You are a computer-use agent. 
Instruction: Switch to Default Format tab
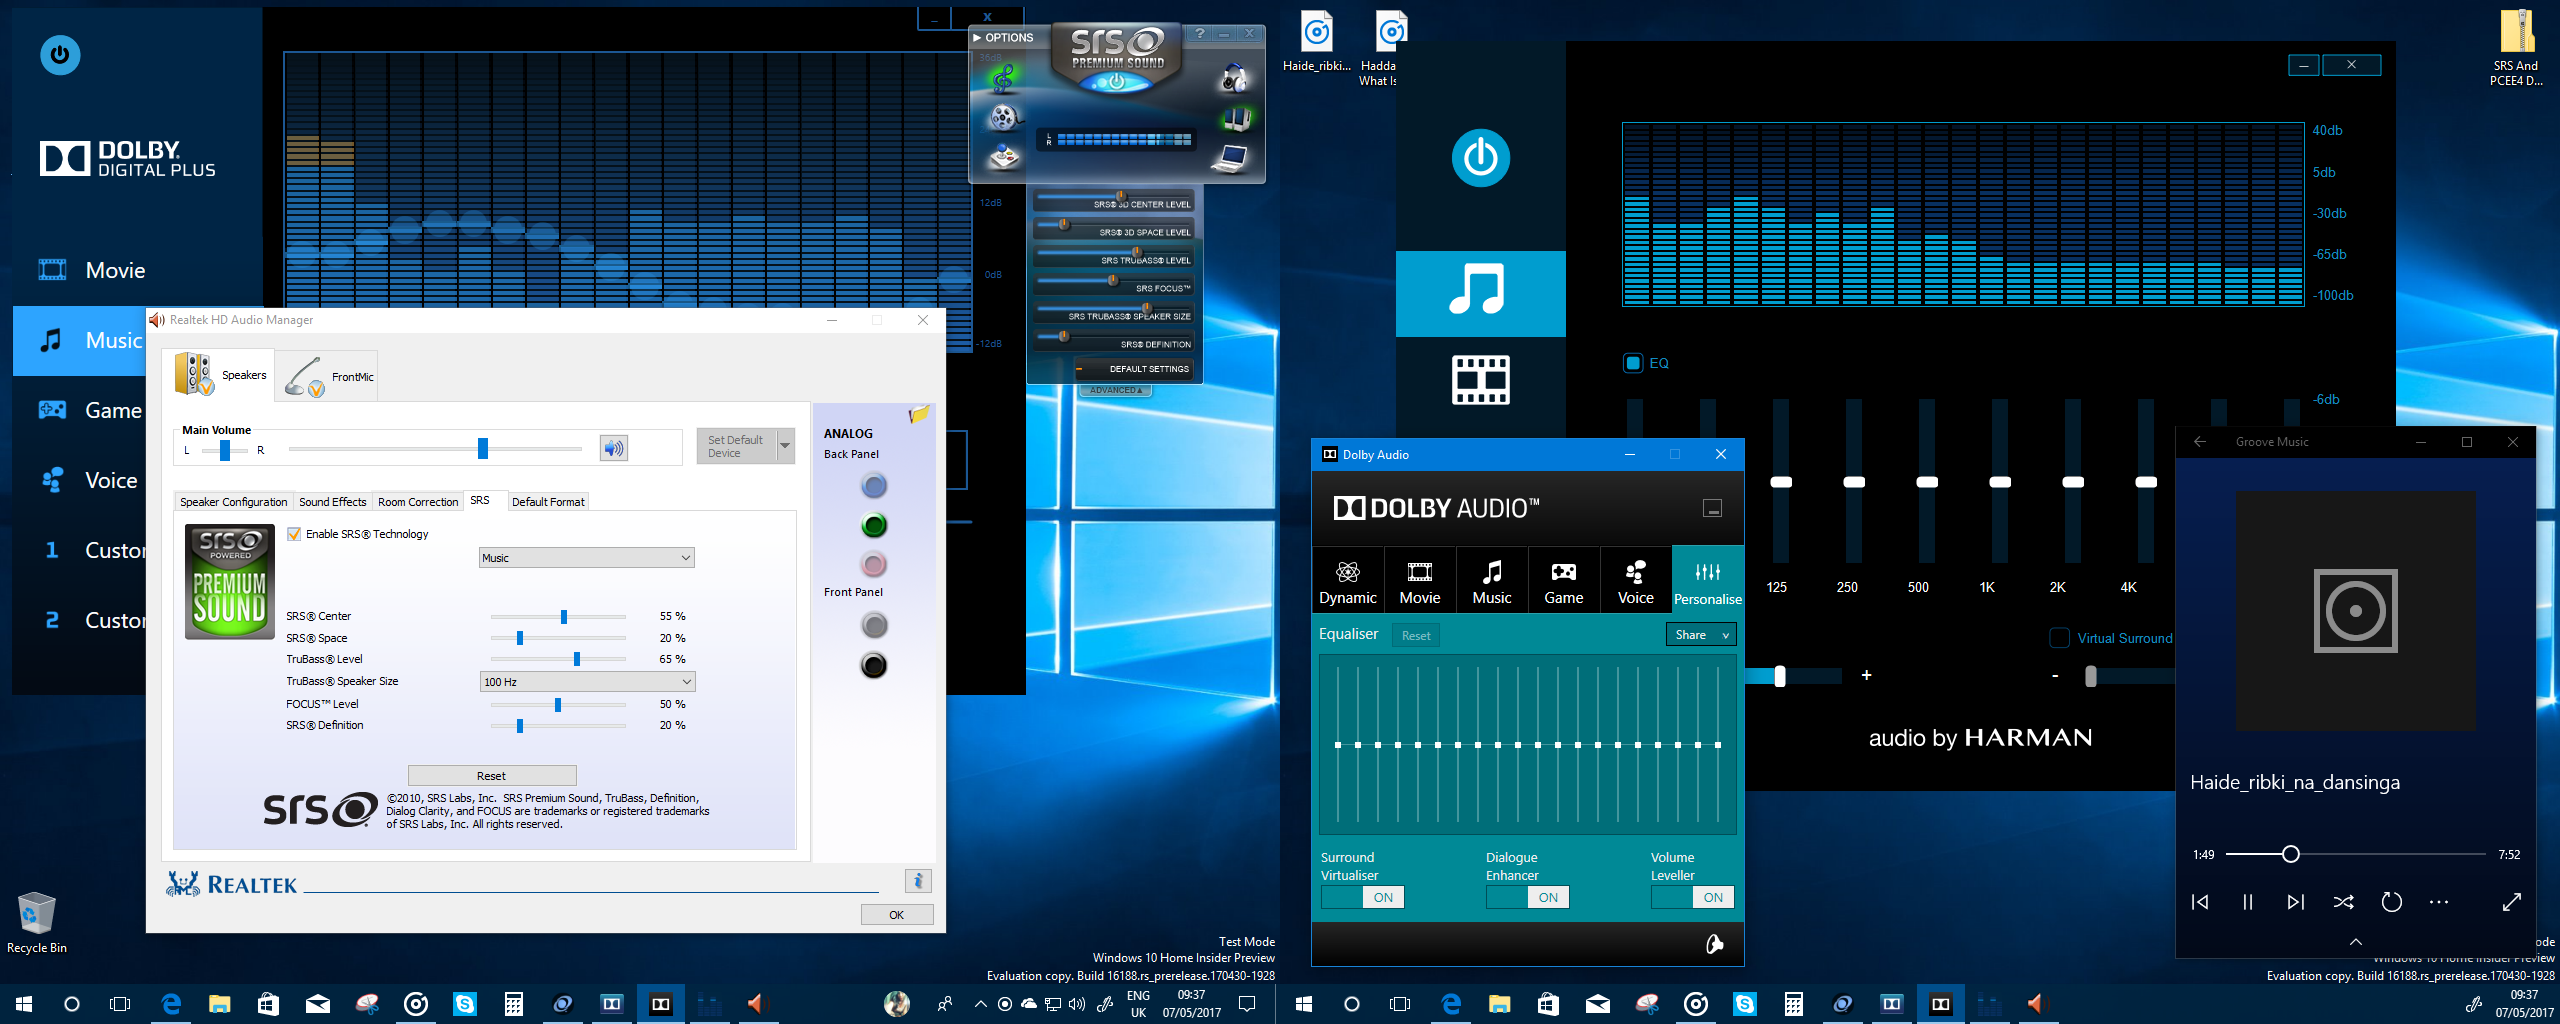click(548, 502)
